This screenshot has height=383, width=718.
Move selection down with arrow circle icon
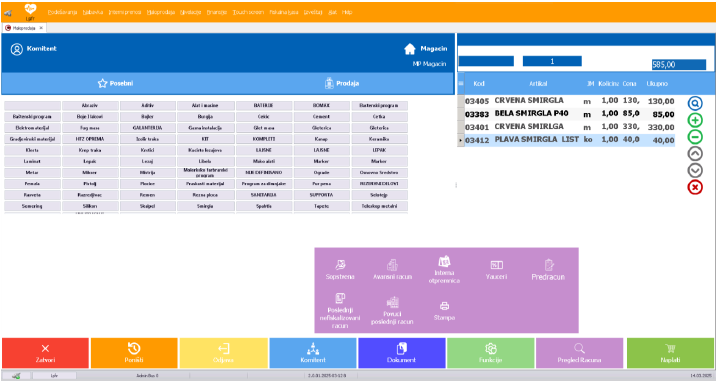pyautogui.click(x=695, y=170)
